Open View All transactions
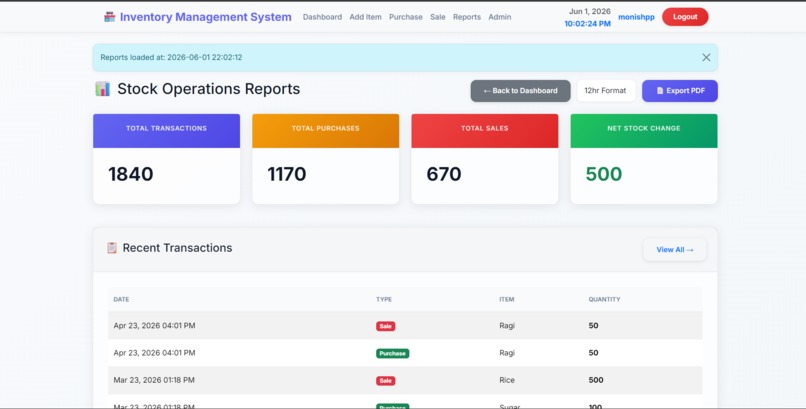This screenshot has height=409, width=806. [x=674, y=250]
